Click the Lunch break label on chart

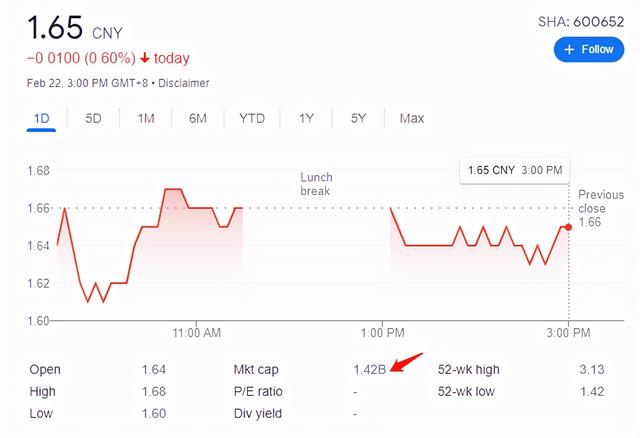coord(316,184)
